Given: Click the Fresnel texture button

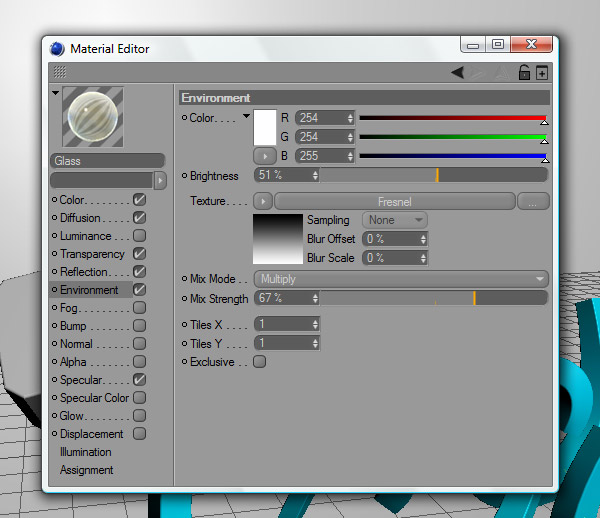Looking at the screenshot, I should [395, 201].
